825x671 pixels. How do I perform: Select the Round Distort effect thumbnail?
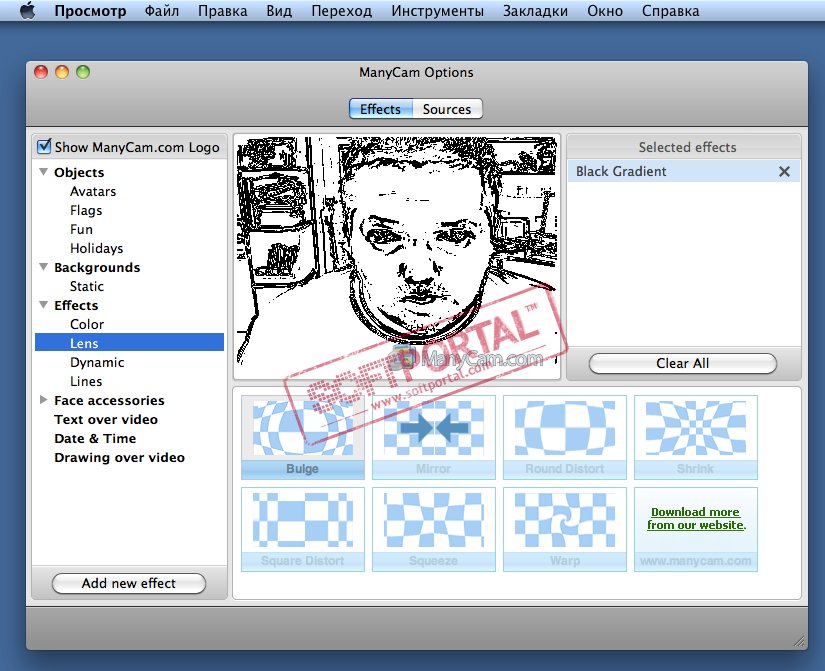(565, 437)
